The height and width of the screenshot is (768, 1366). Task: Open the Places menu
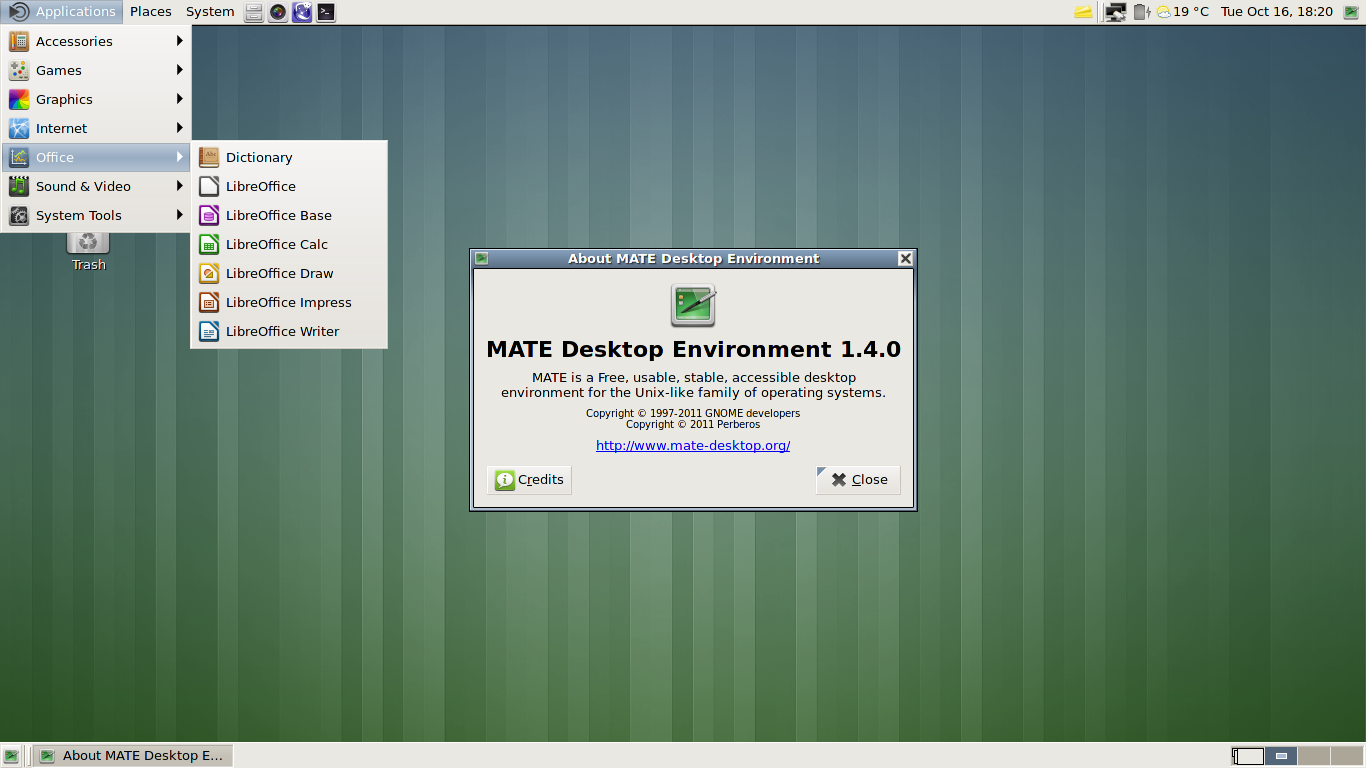150,12
